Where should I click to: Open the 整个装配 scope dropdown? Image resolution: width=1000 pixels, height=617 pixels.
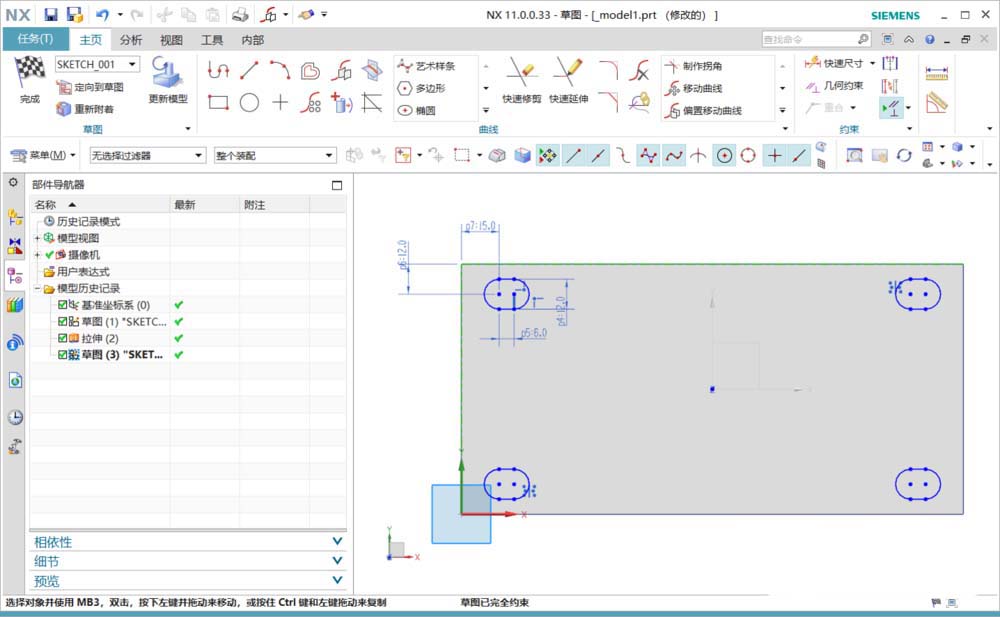click(x=329, y=155)
